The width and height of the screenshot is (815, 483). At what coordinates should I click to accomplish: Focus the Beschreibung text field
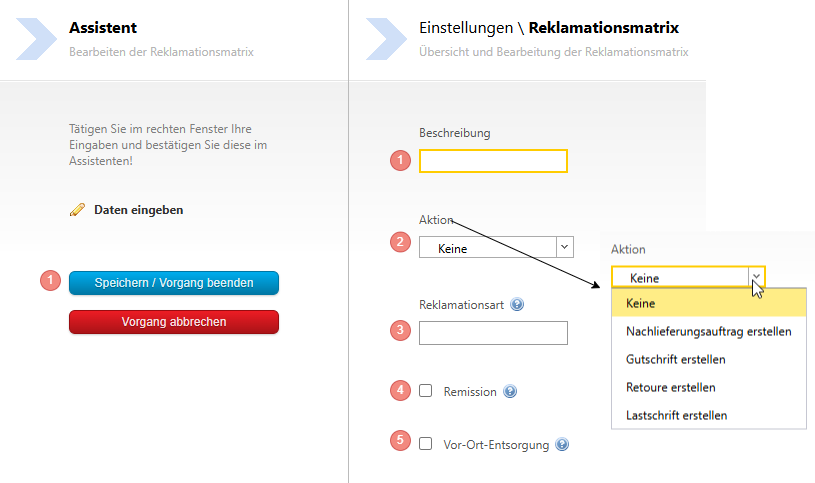(493, 161)
